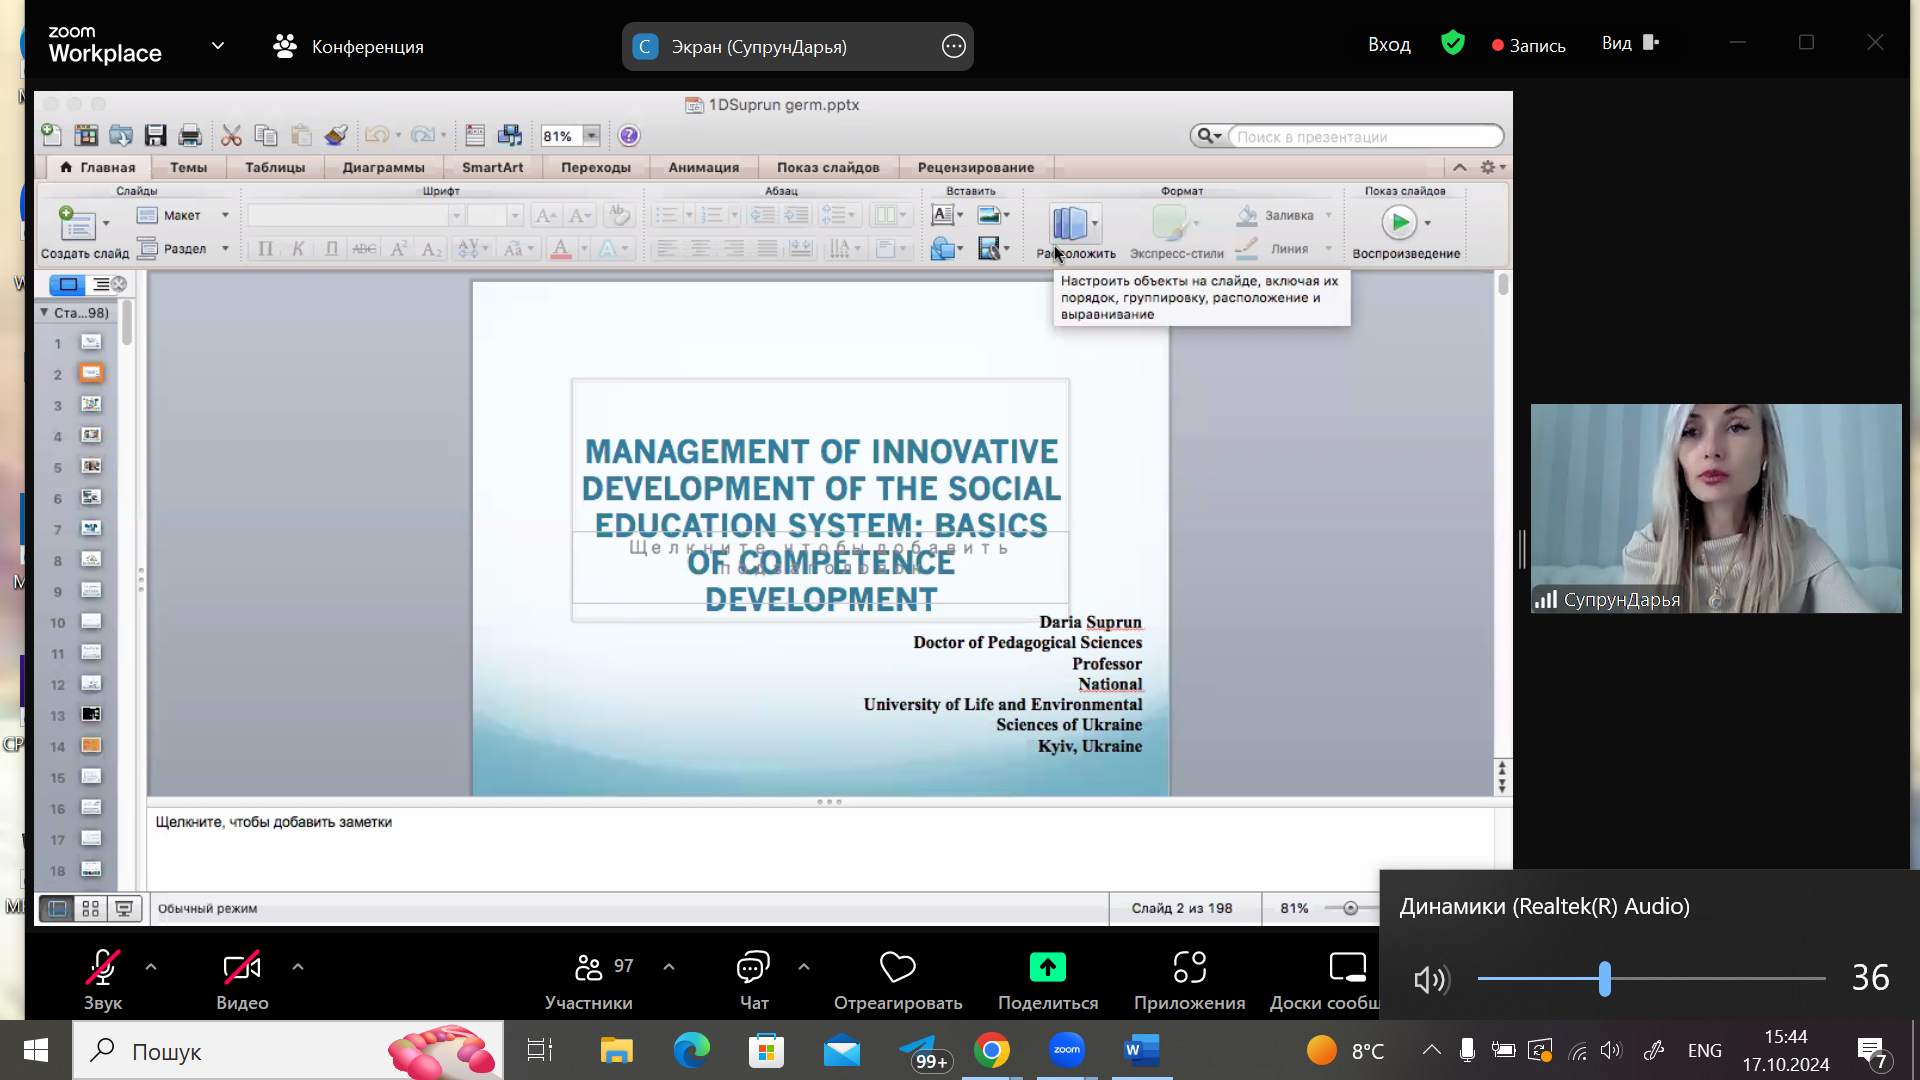This screenshot has height=1080, width=1920.
Task: Mute the speaker icon in the volume popup
Action: click(1431, 979)
